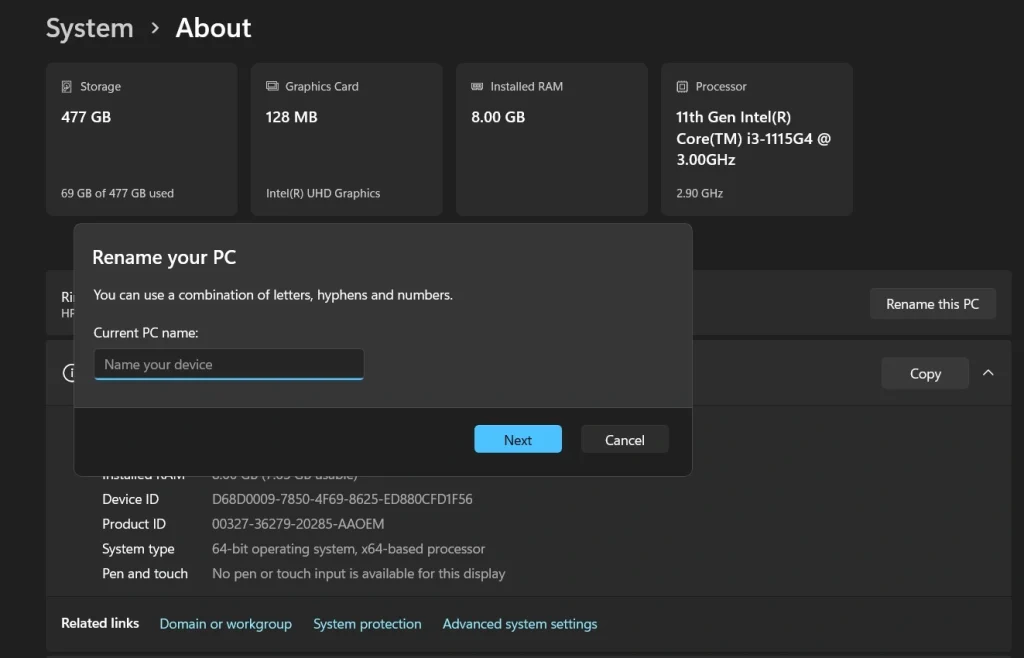
Task: Select the 128 MB graphics value
Action: pyautogui.click(x=291, y=117)
